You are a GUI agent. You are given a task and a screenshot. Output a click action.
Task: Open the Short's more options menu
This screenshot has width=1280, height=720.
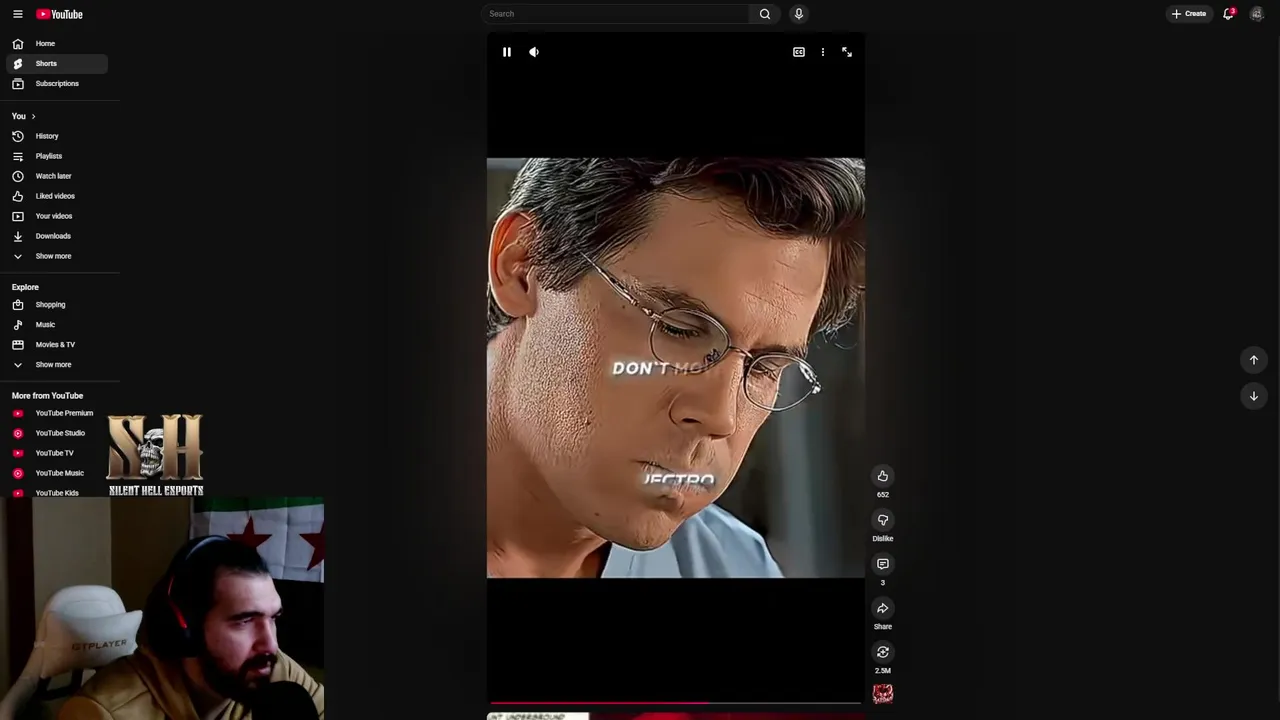[823, 52]
